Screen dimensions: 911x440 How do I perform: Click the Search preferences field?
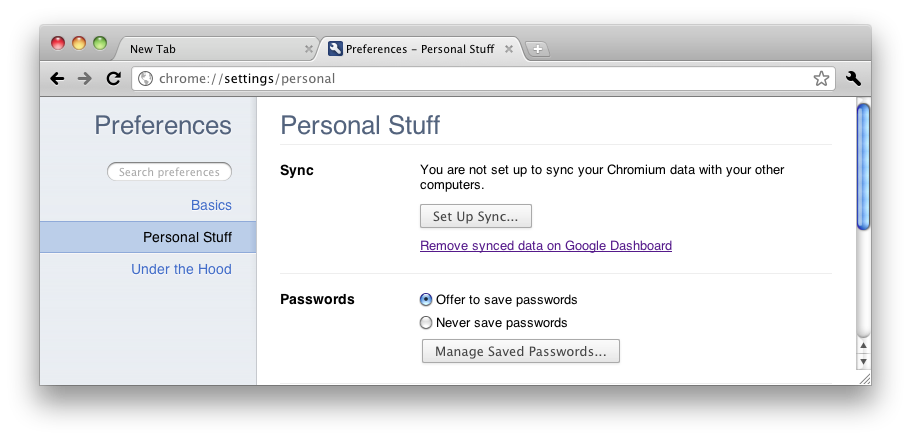pos(169,172)
